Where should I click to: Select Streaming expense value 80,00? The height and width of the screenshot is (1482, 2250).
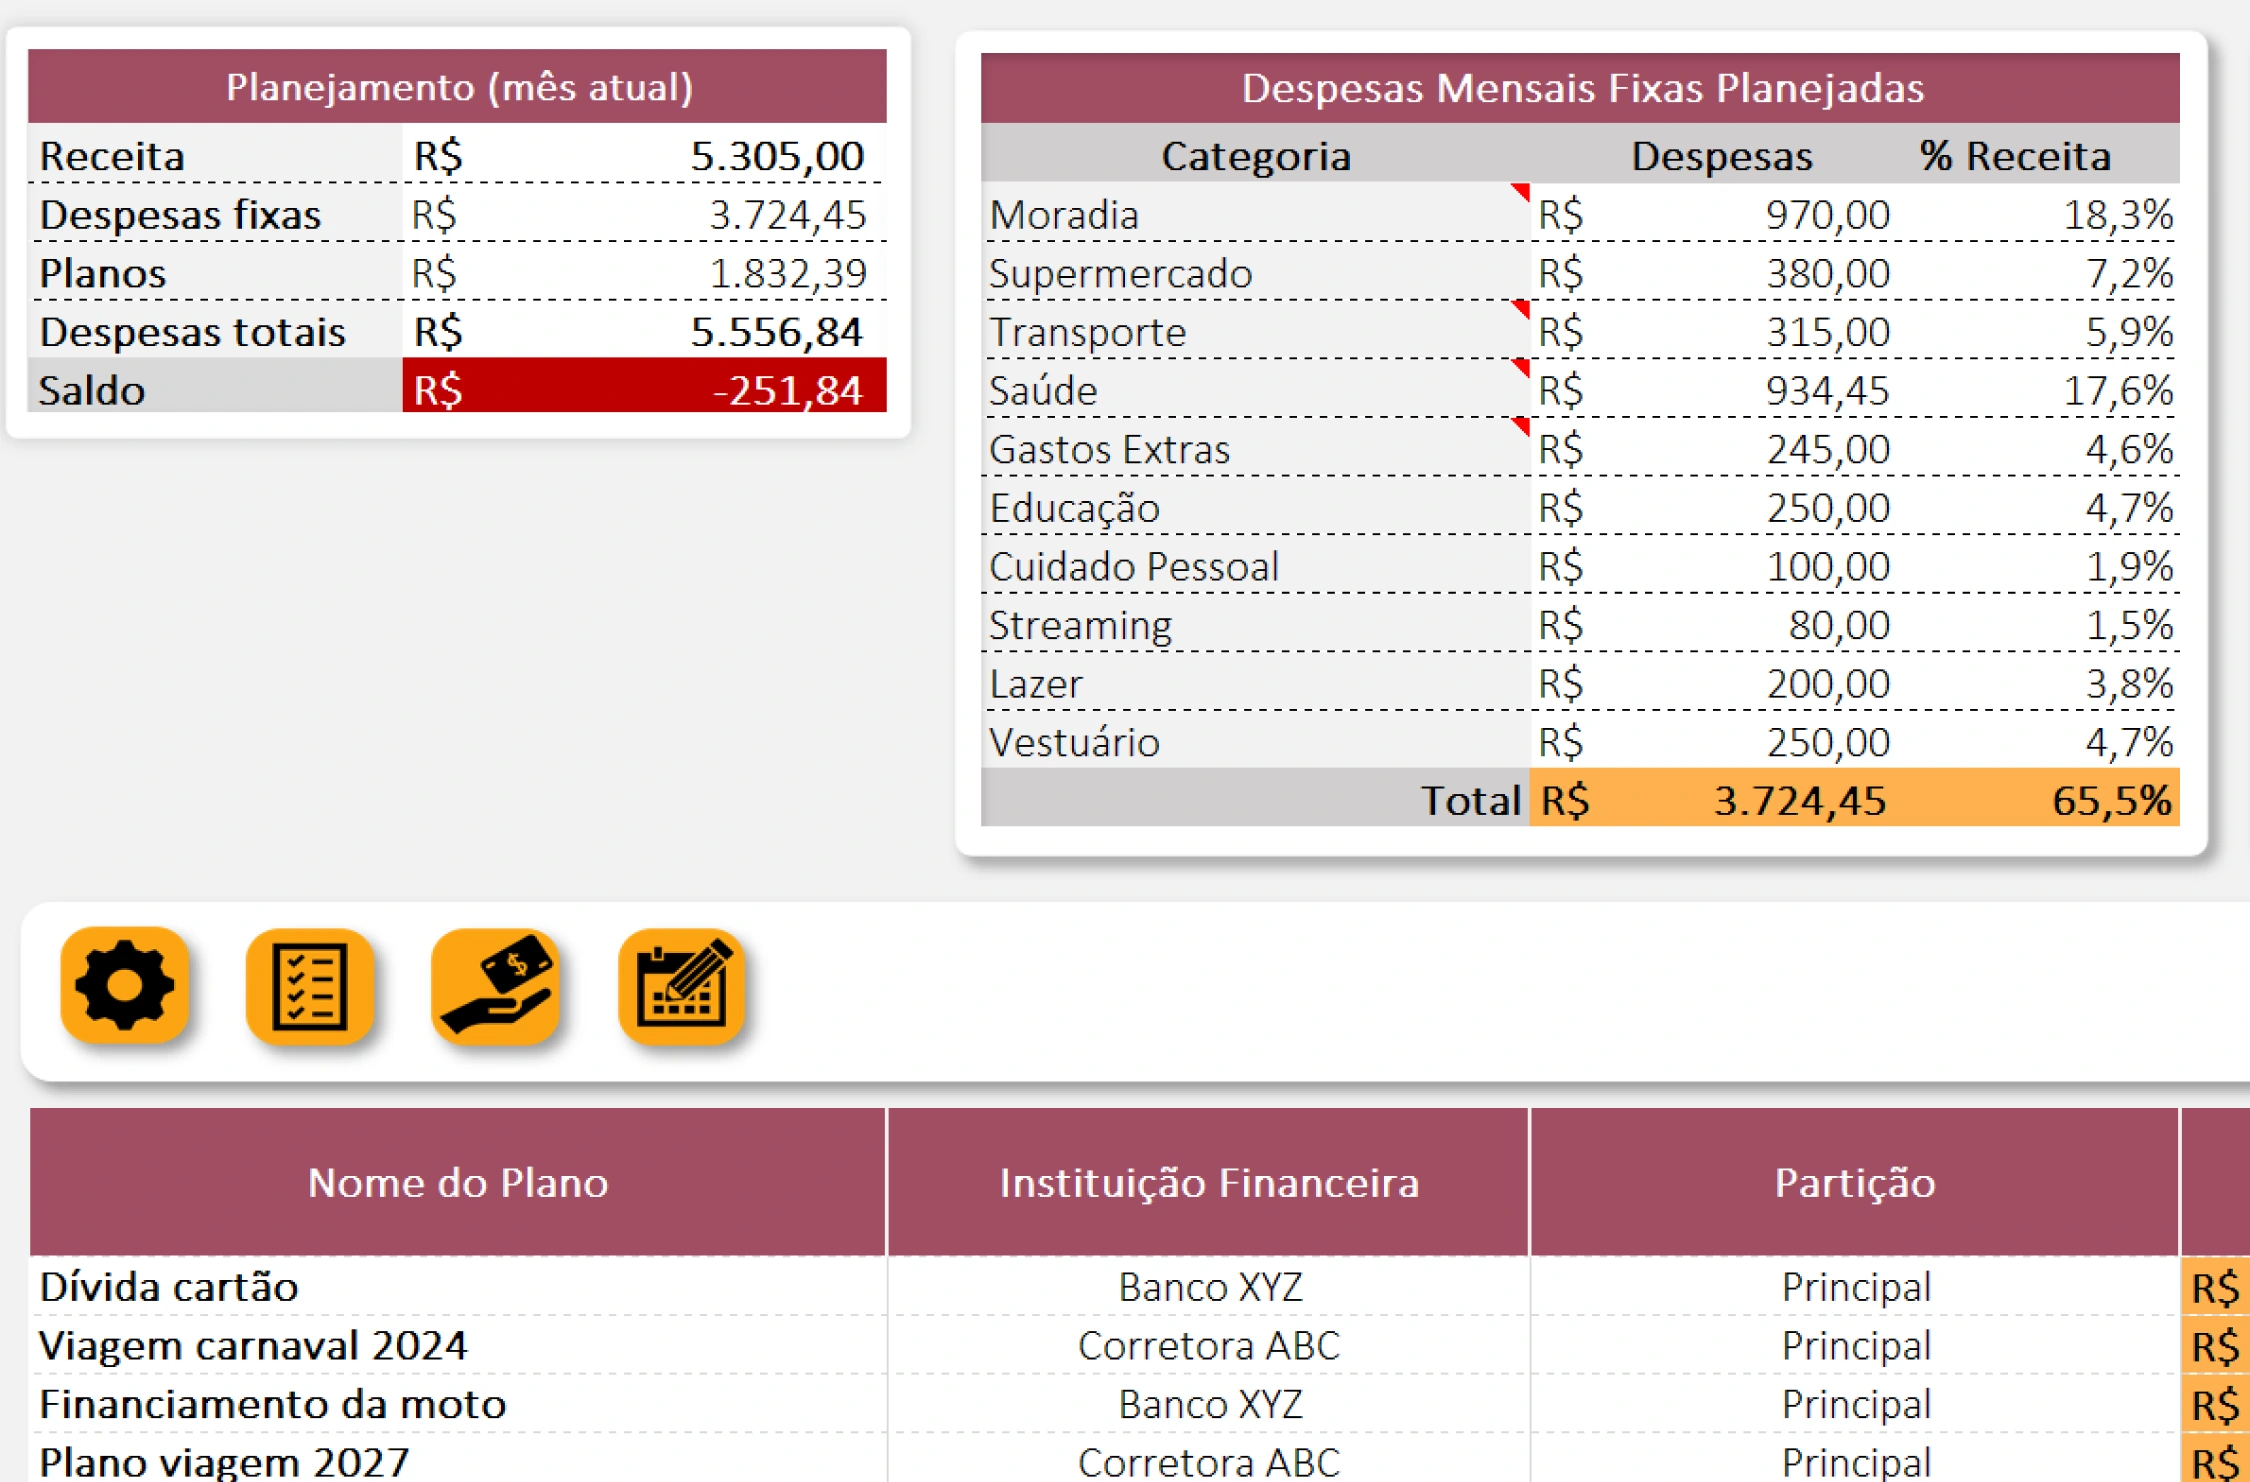1838,625
